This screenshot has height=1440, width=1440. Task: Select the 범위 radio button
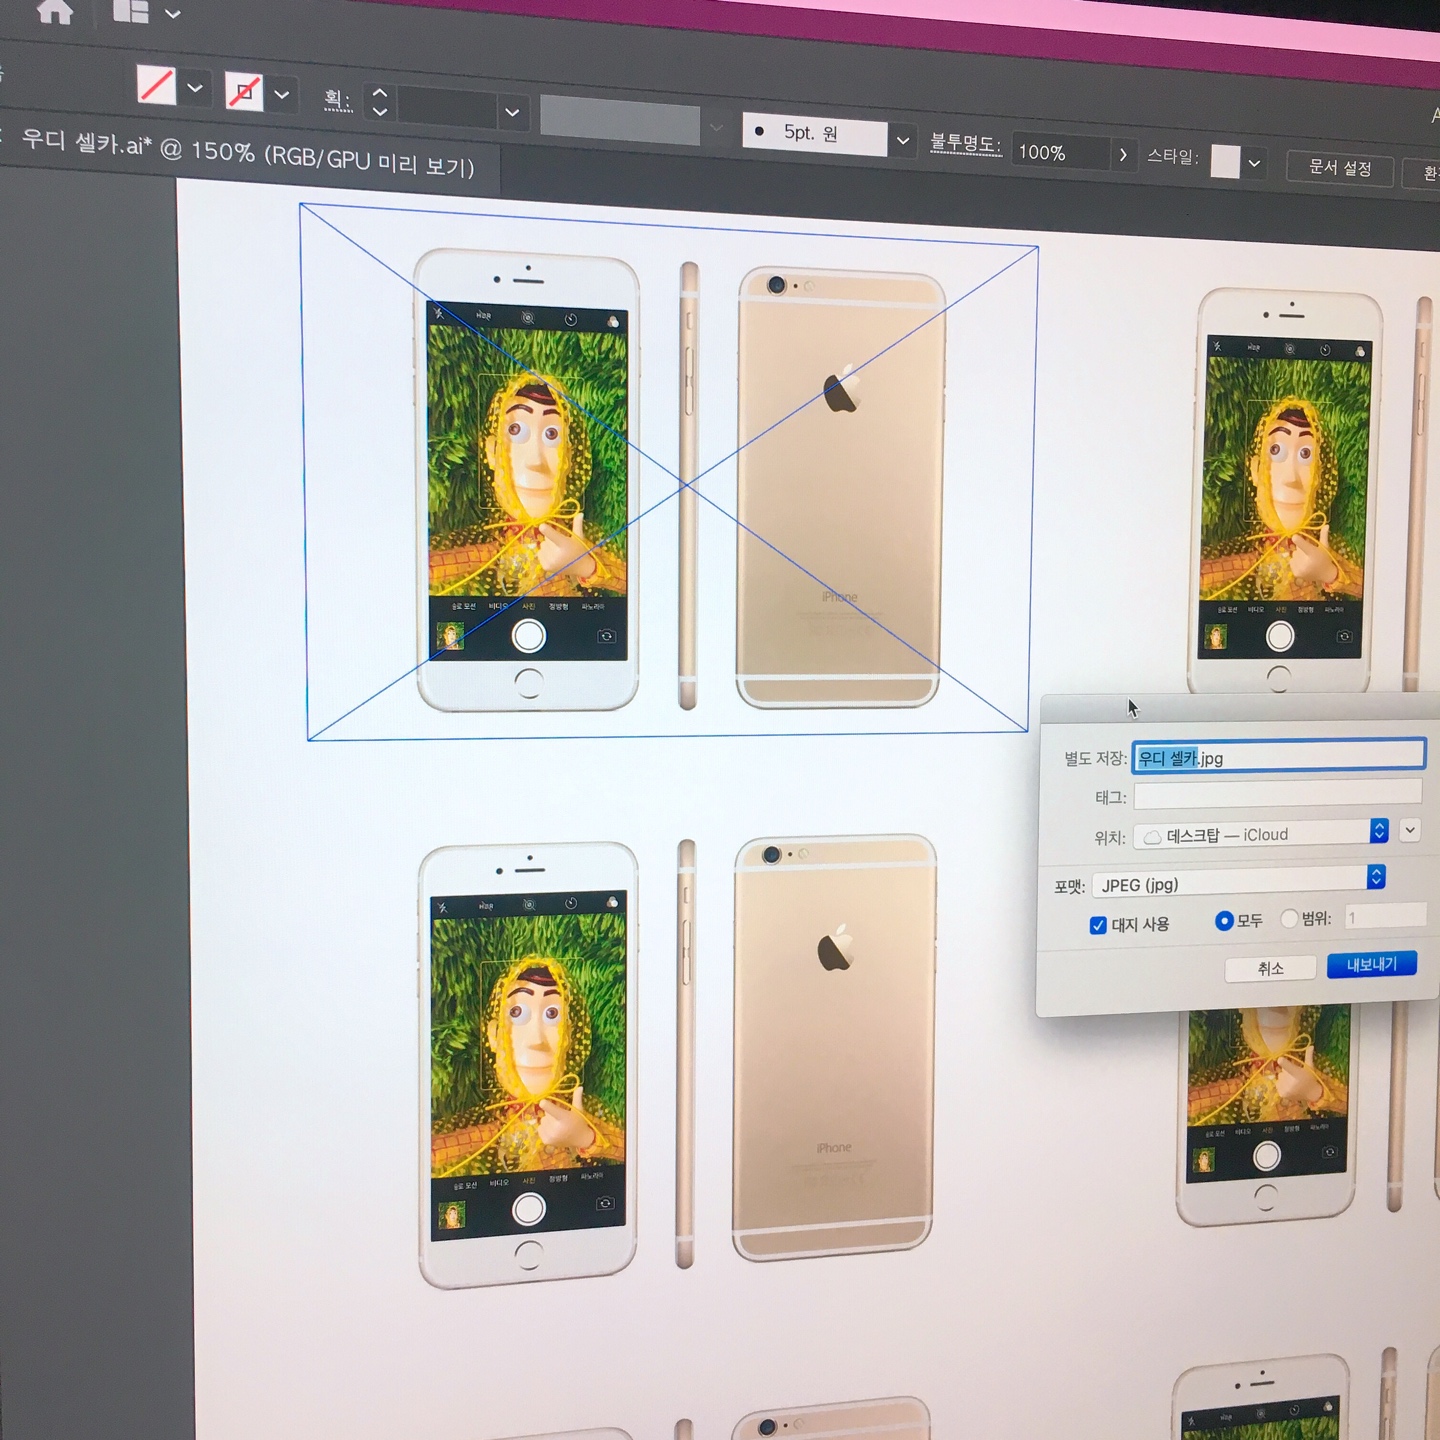pyautogui.click(x=1289, y=919)
